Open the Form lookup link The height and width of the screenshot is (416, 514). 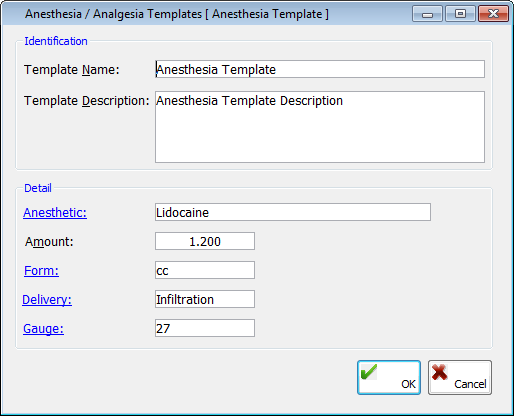coord(41,271)
